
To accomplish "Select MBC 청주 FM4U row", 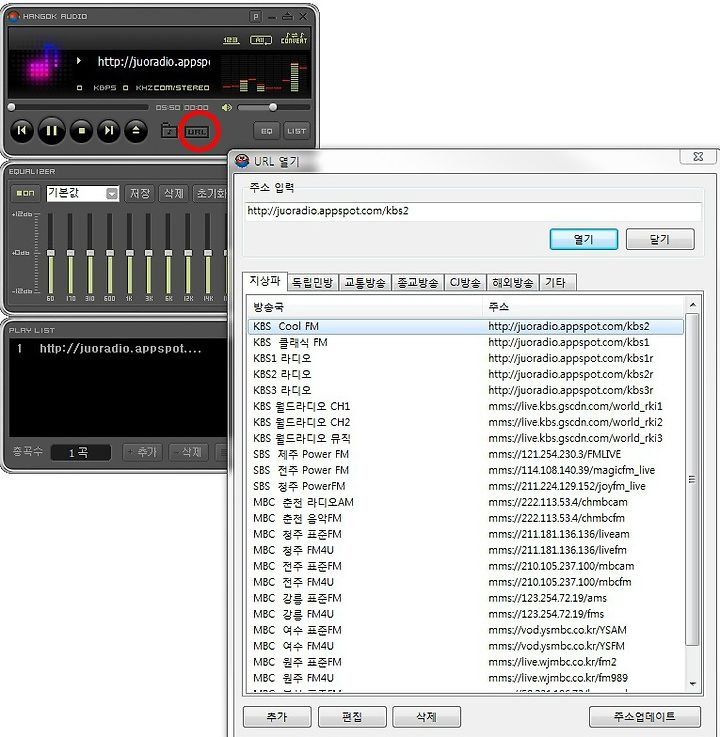I will [466, 550].
